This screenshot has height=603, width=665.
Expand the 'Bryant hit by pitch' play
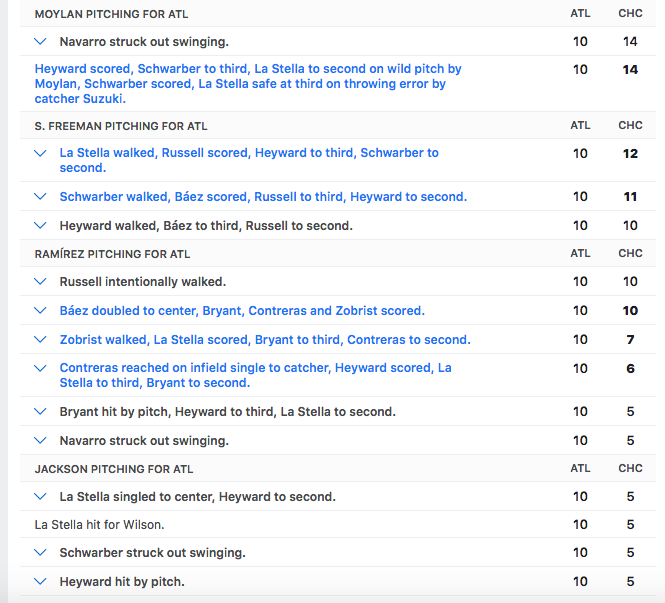[41, 412]
